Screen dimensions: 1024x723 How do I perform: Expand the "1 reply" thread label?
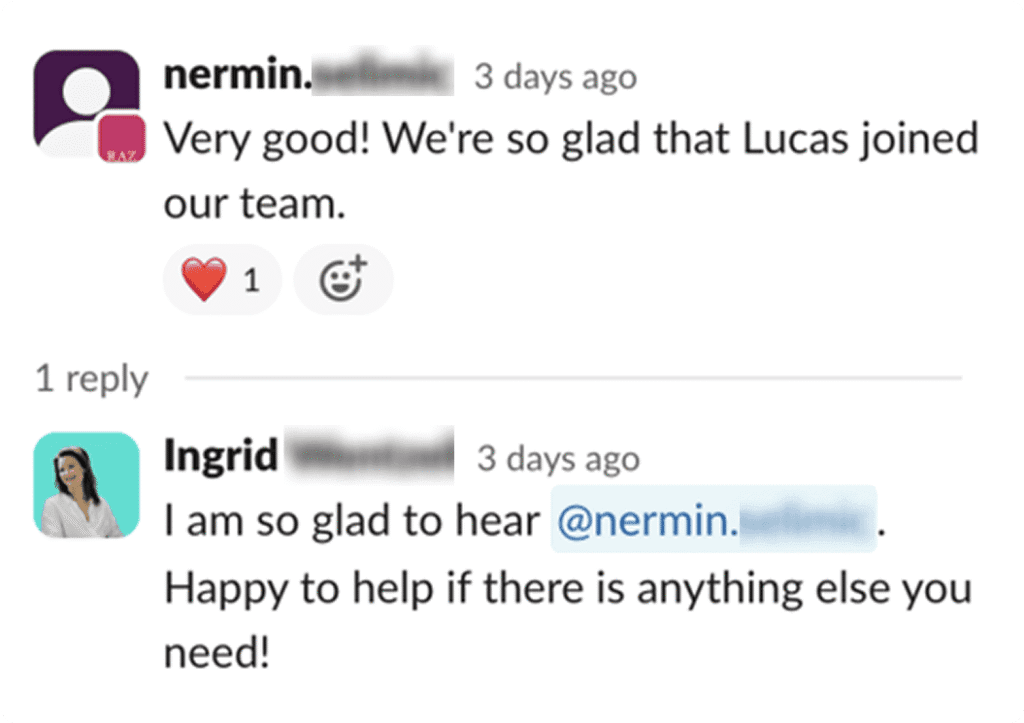pyautogui.click(x=91, y=379)
